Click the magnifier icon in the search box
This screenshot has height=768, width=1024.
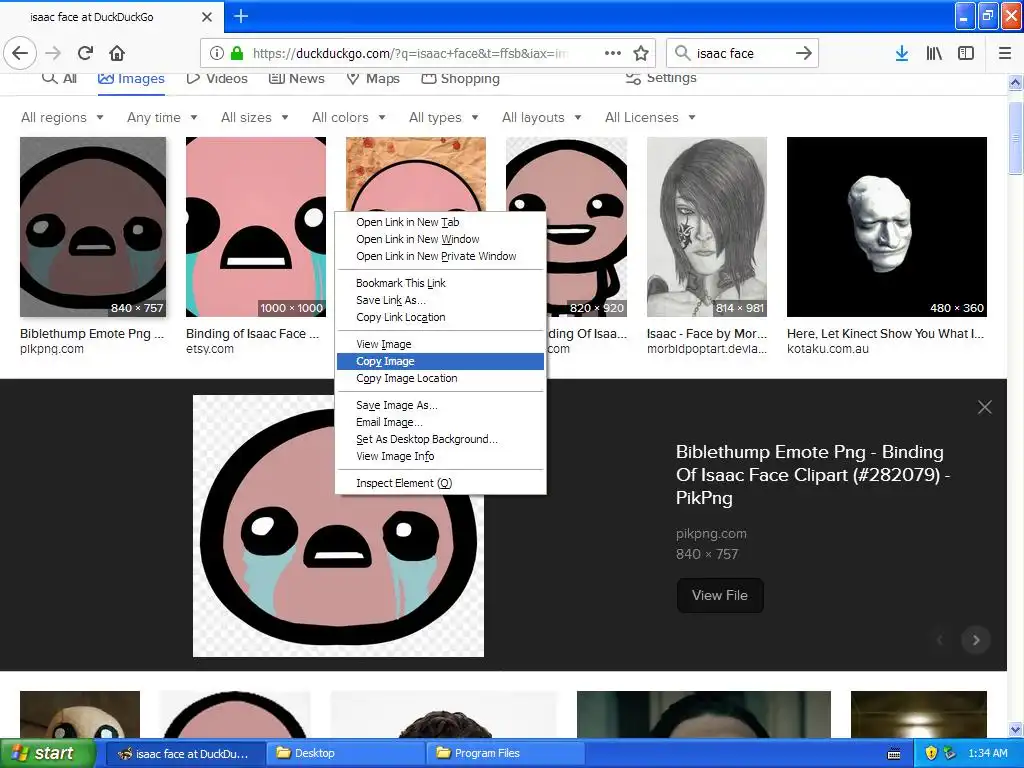pos(682,53)
